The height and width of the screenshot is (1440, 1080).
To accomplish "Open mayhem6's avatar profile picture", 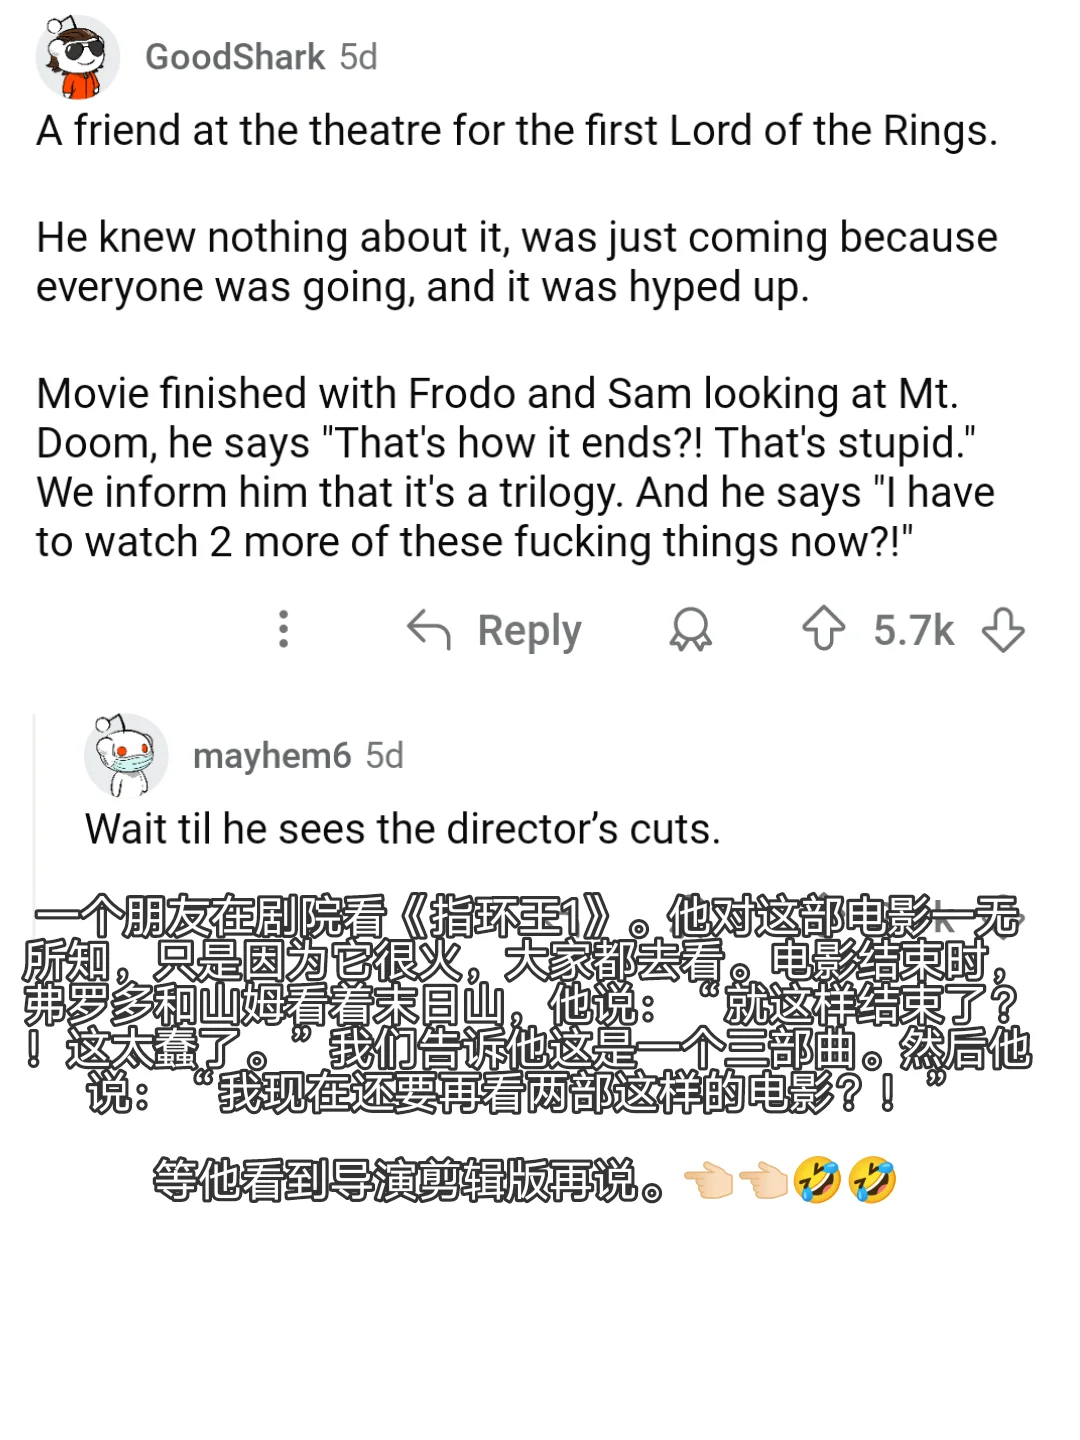I will pyautogui.click(x=126, y=755).
